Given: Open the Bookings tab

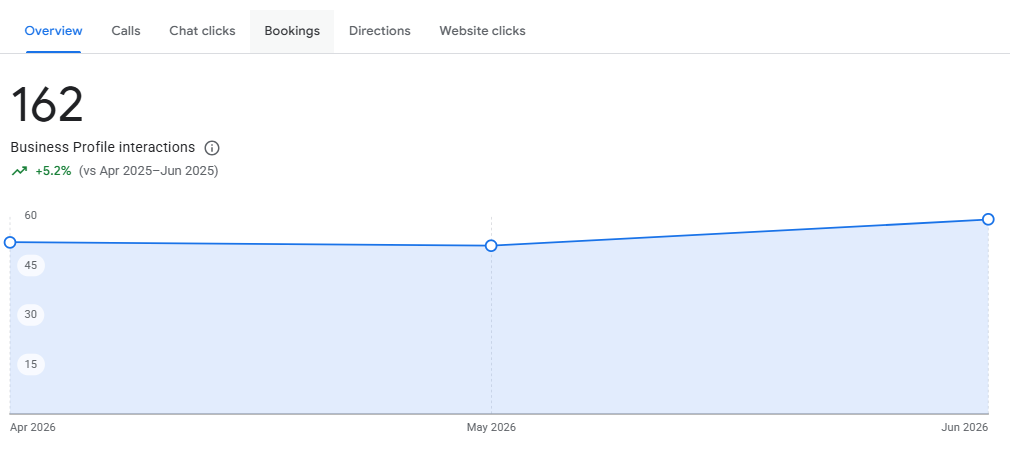Looking at the screenshot, I should [292, 31].
